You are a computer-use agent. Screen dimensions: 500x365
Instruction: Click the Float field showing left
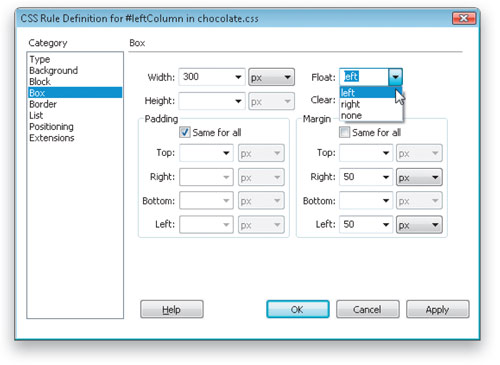click(x=364, y=77)
